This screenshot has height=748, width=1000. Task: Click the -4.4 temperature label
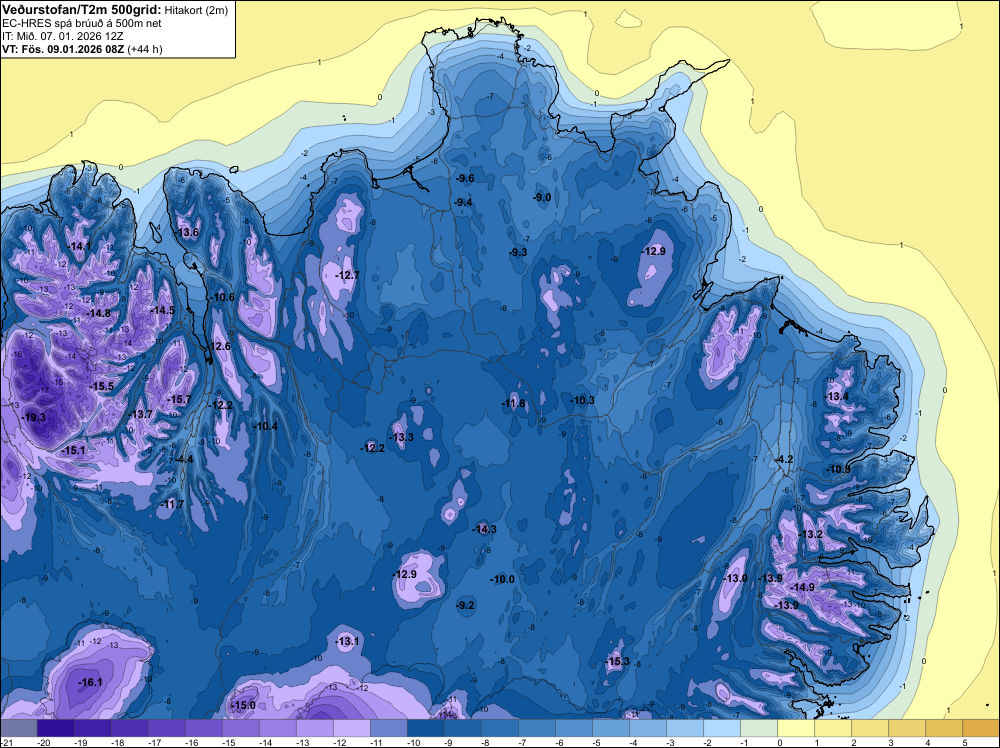[184, 459]
